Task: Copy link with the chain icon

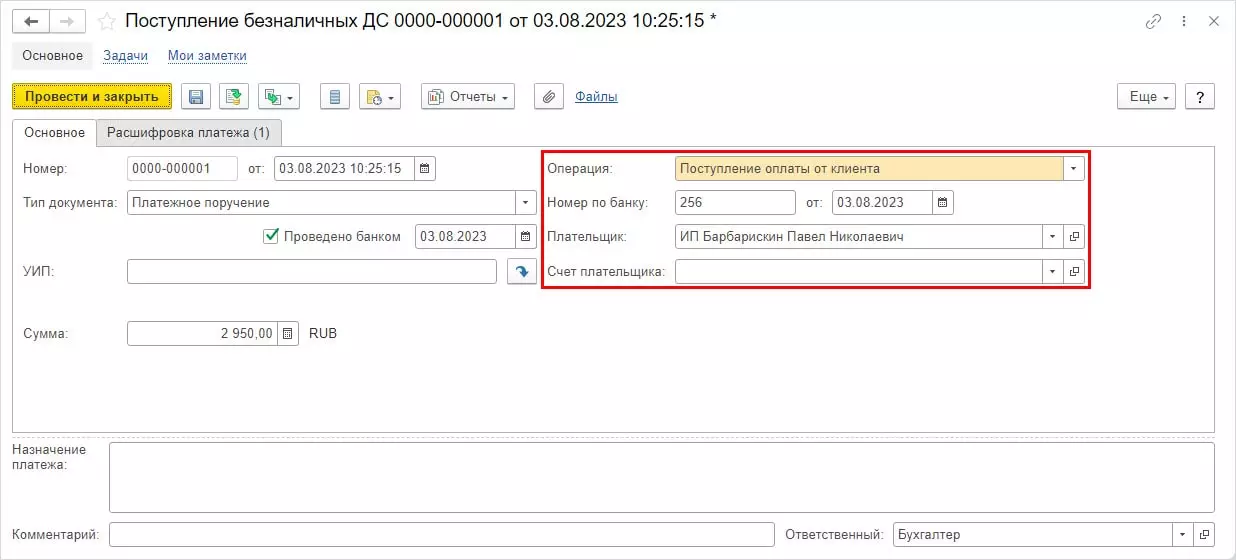Action: point(1154,20)
